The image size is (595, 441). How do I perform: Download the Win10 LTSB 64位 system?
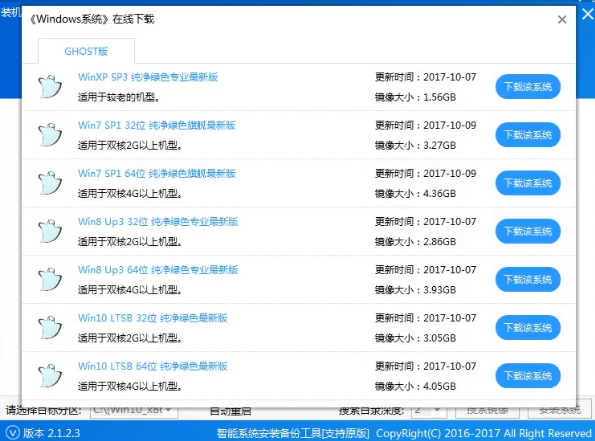coord(528,376)
